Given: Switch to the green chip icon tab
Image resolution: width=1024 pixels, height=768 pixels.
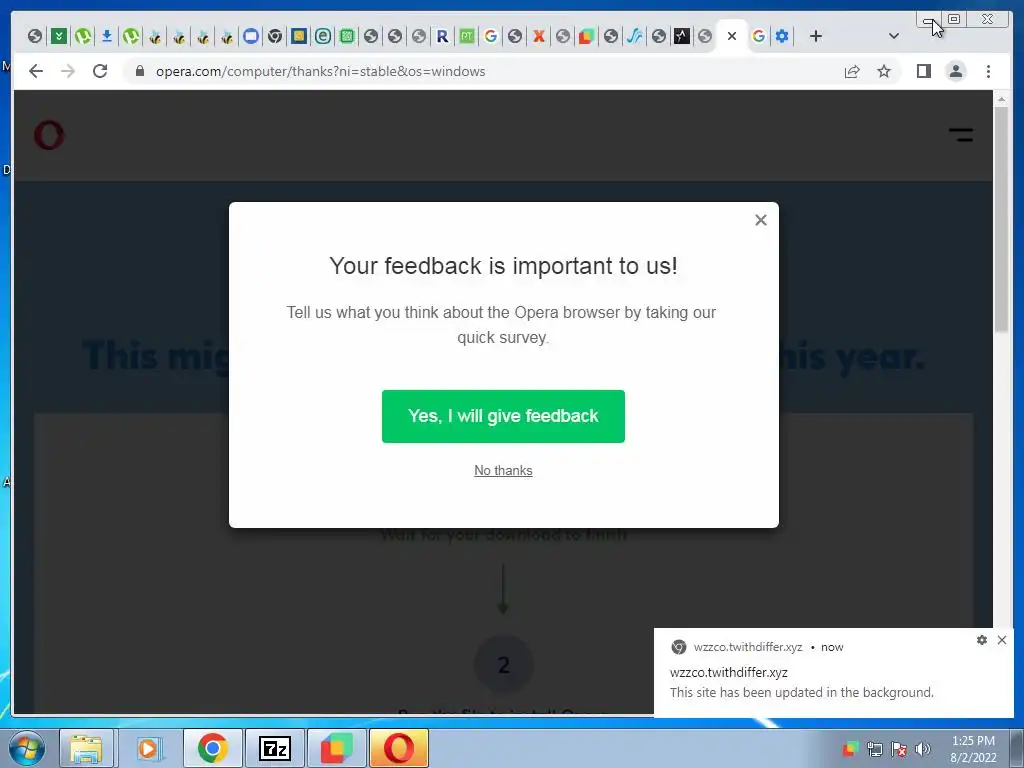Looking at the screenshot, I should pos(347,36).
